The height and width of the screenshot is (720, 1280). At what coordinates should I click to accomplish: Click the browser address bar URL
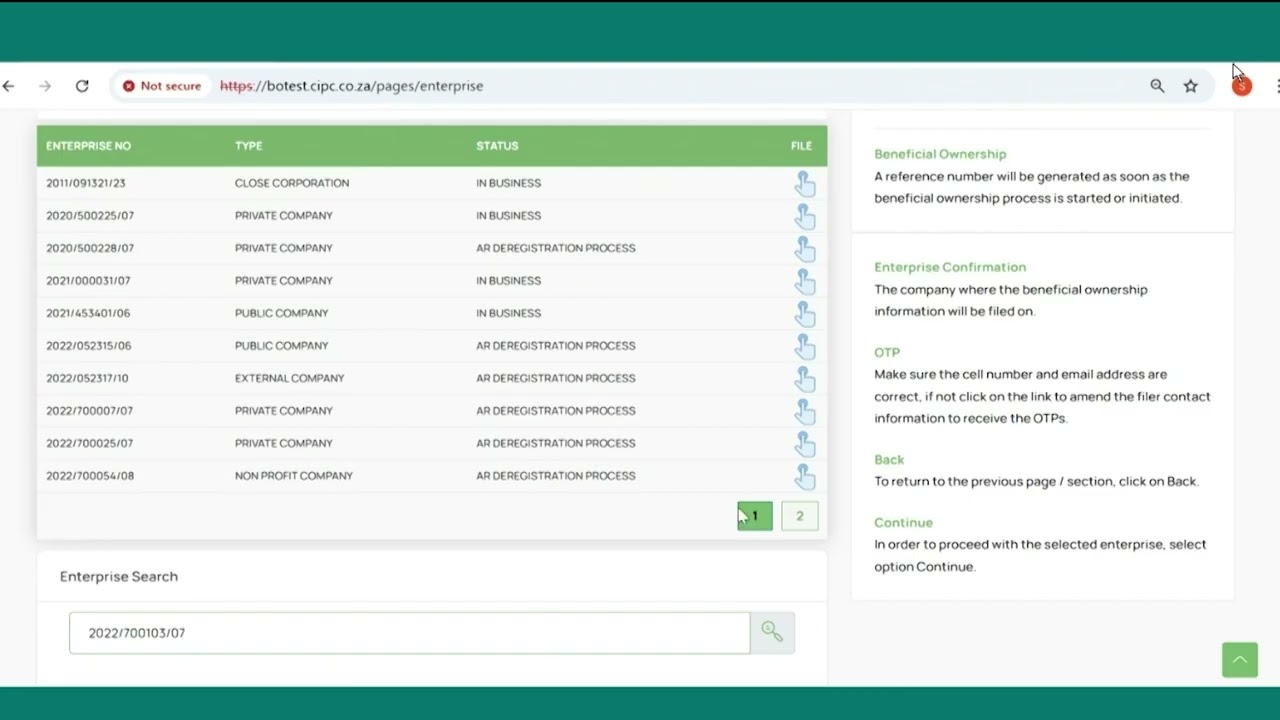[351, 86]
